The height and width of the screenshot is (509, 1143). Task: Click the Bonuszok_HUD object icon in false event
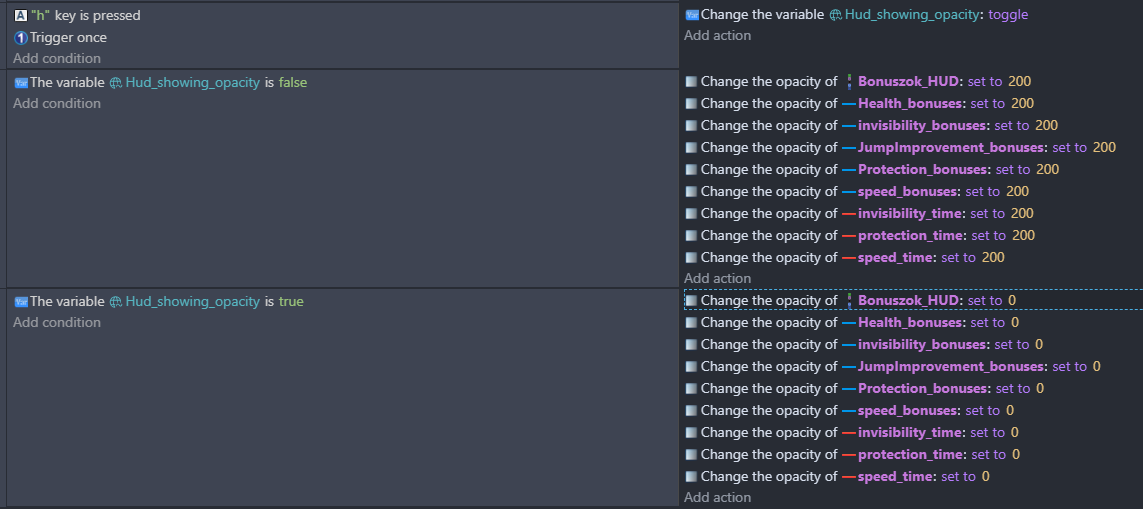pyautogui.click(x=849, y=82)
